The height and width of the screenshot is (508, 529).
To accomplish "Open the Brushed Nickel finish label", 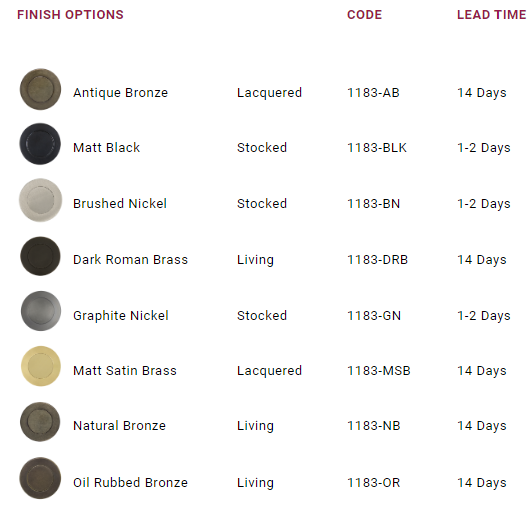I will (x=120, y=204).
